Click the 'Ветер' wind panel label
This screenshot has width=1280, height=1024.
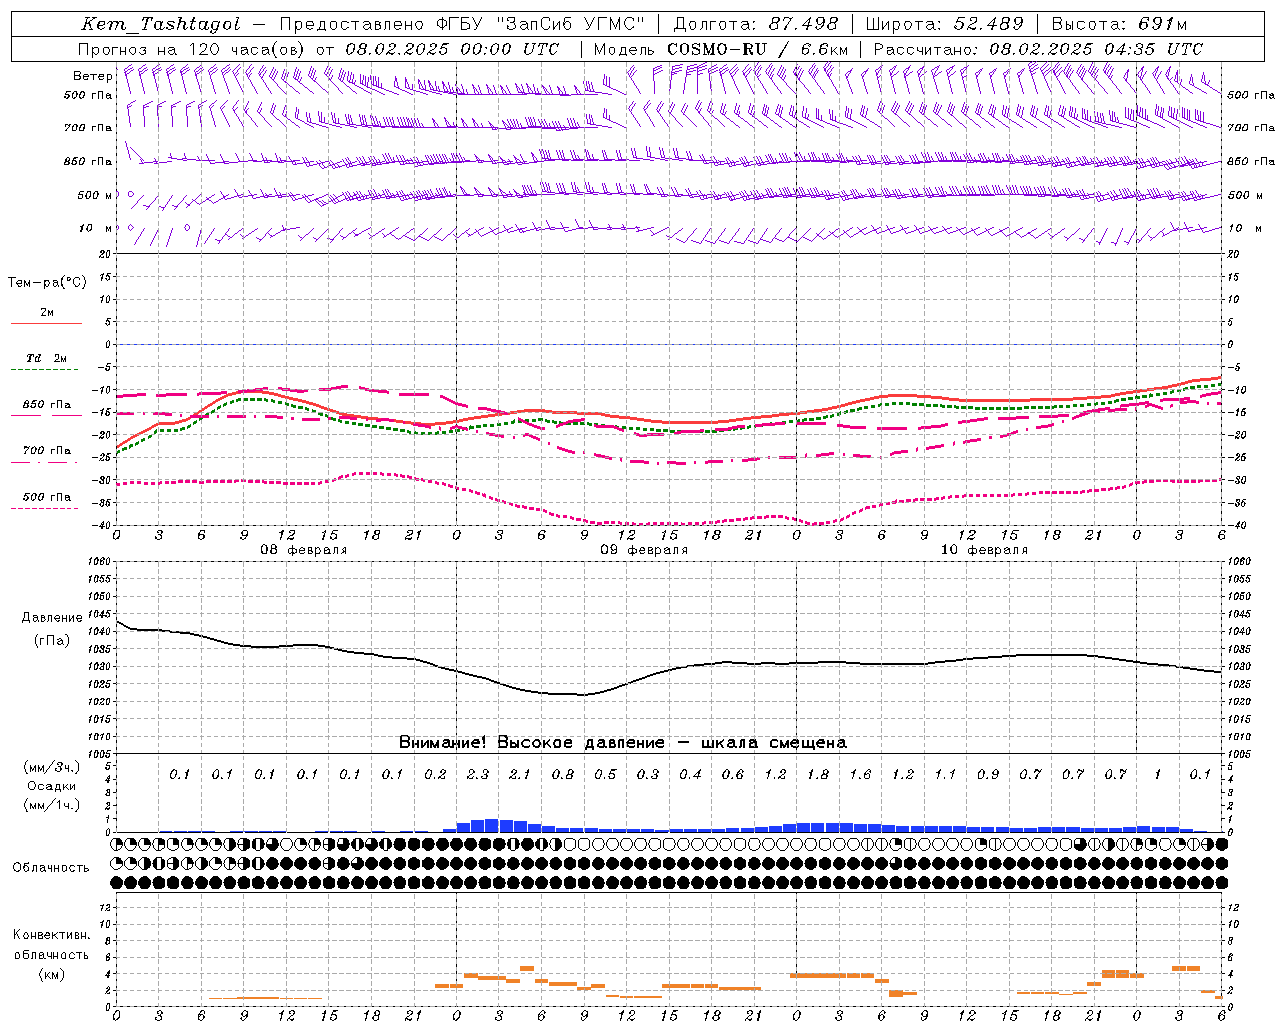[x=93, y=76]
